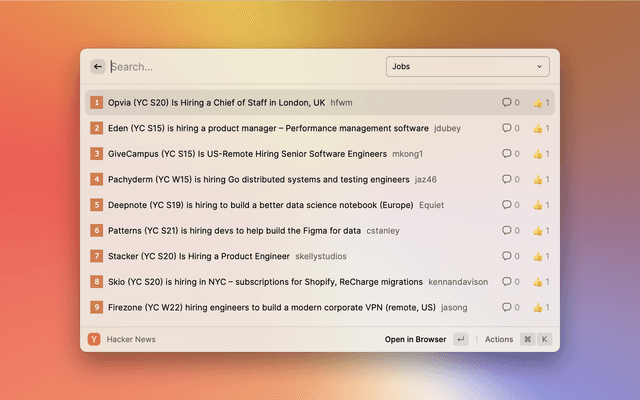Click the number 6 badge beside Patterns
The image size is (640, 400).
click(x=97, y=230)
